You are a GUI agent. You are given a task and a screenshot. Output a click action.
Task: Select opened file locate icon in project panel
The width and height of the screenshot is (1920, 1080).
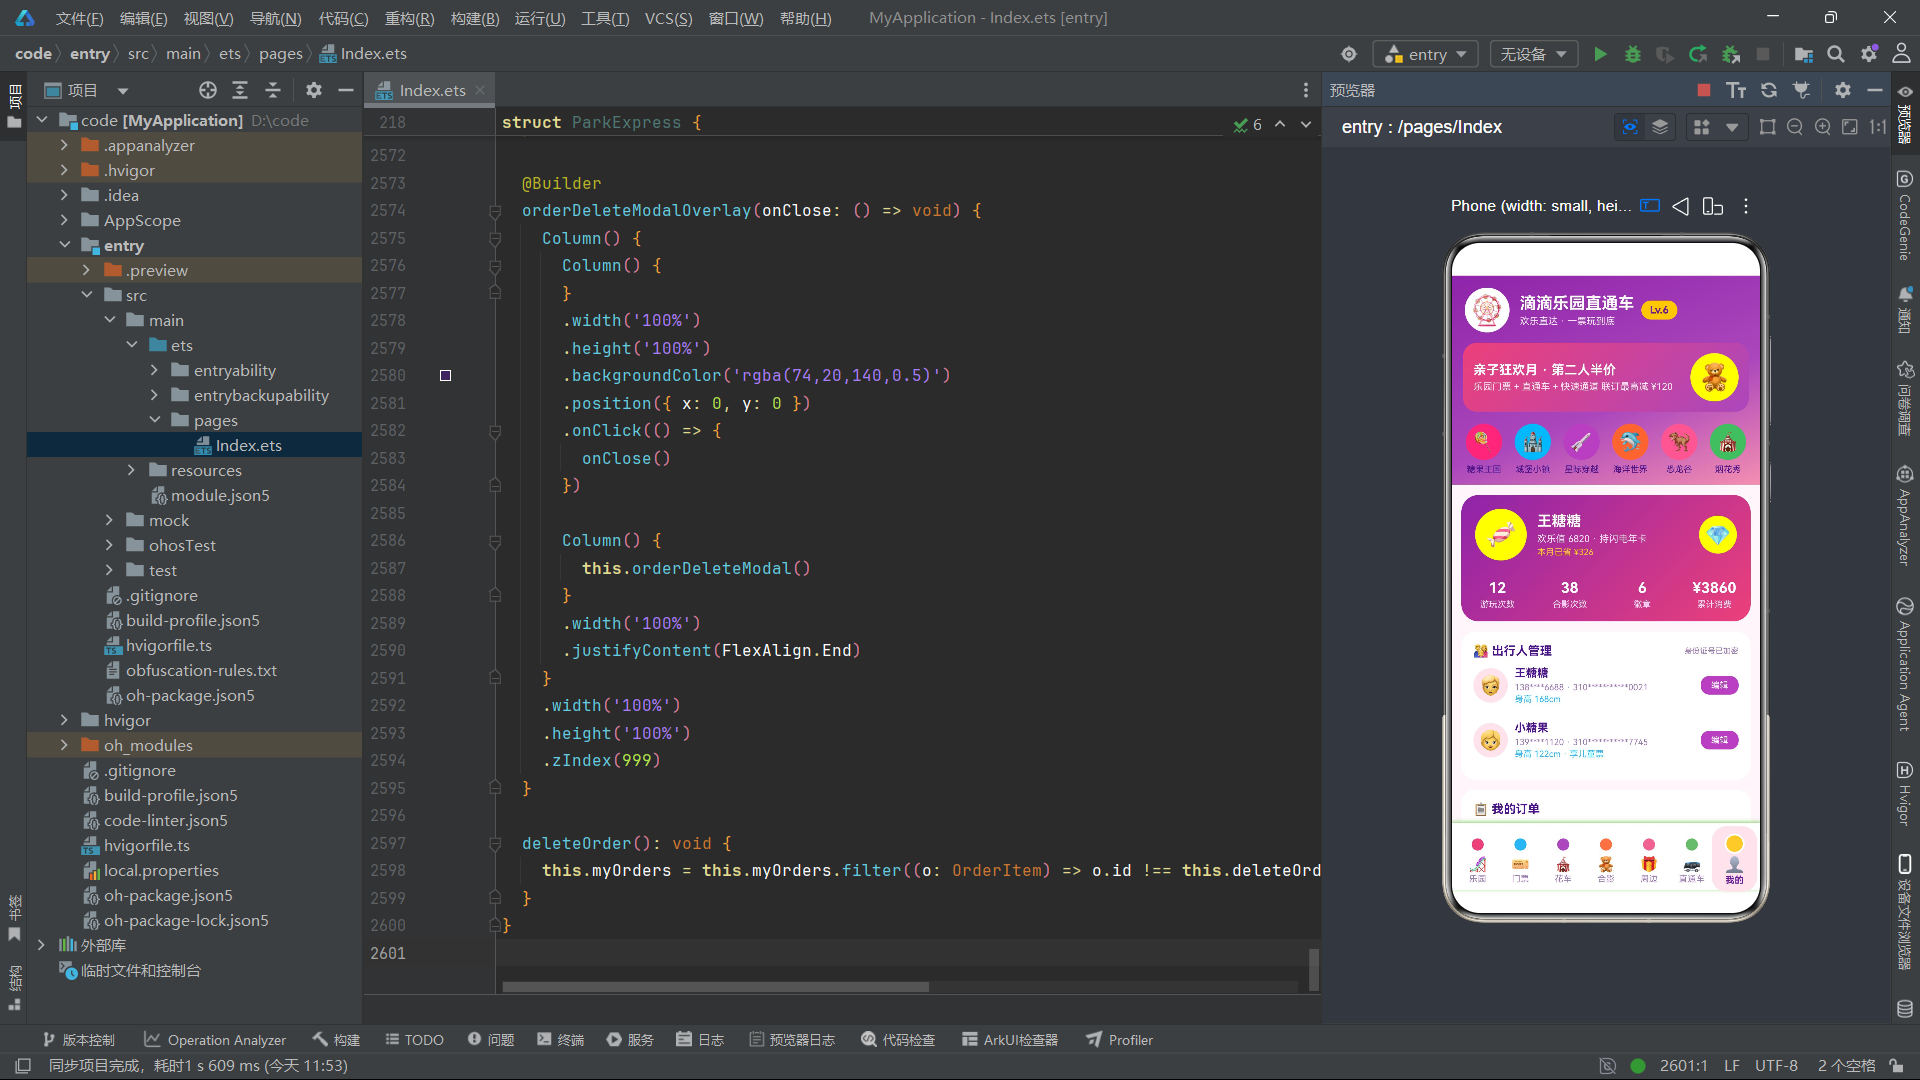(x=208, y=90)
